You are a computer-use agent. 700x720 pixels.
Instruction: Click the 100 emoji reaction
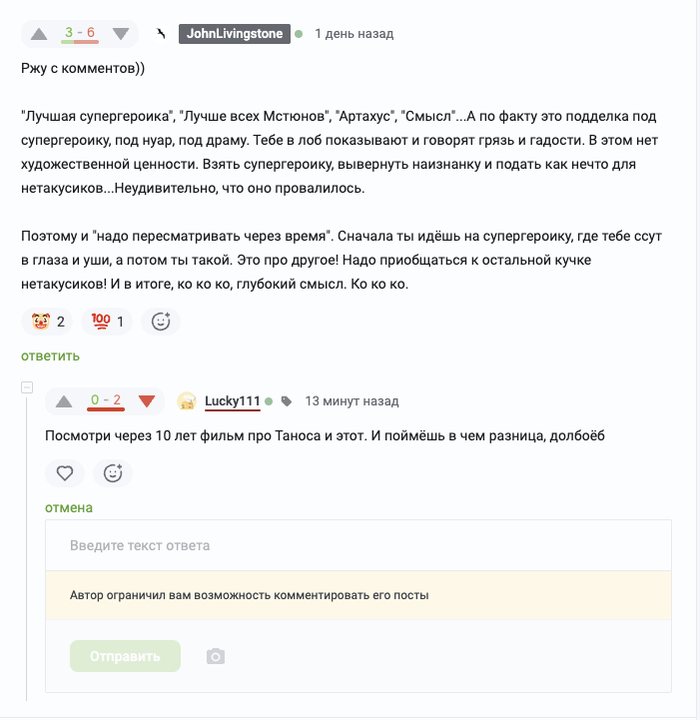[108, 321]
